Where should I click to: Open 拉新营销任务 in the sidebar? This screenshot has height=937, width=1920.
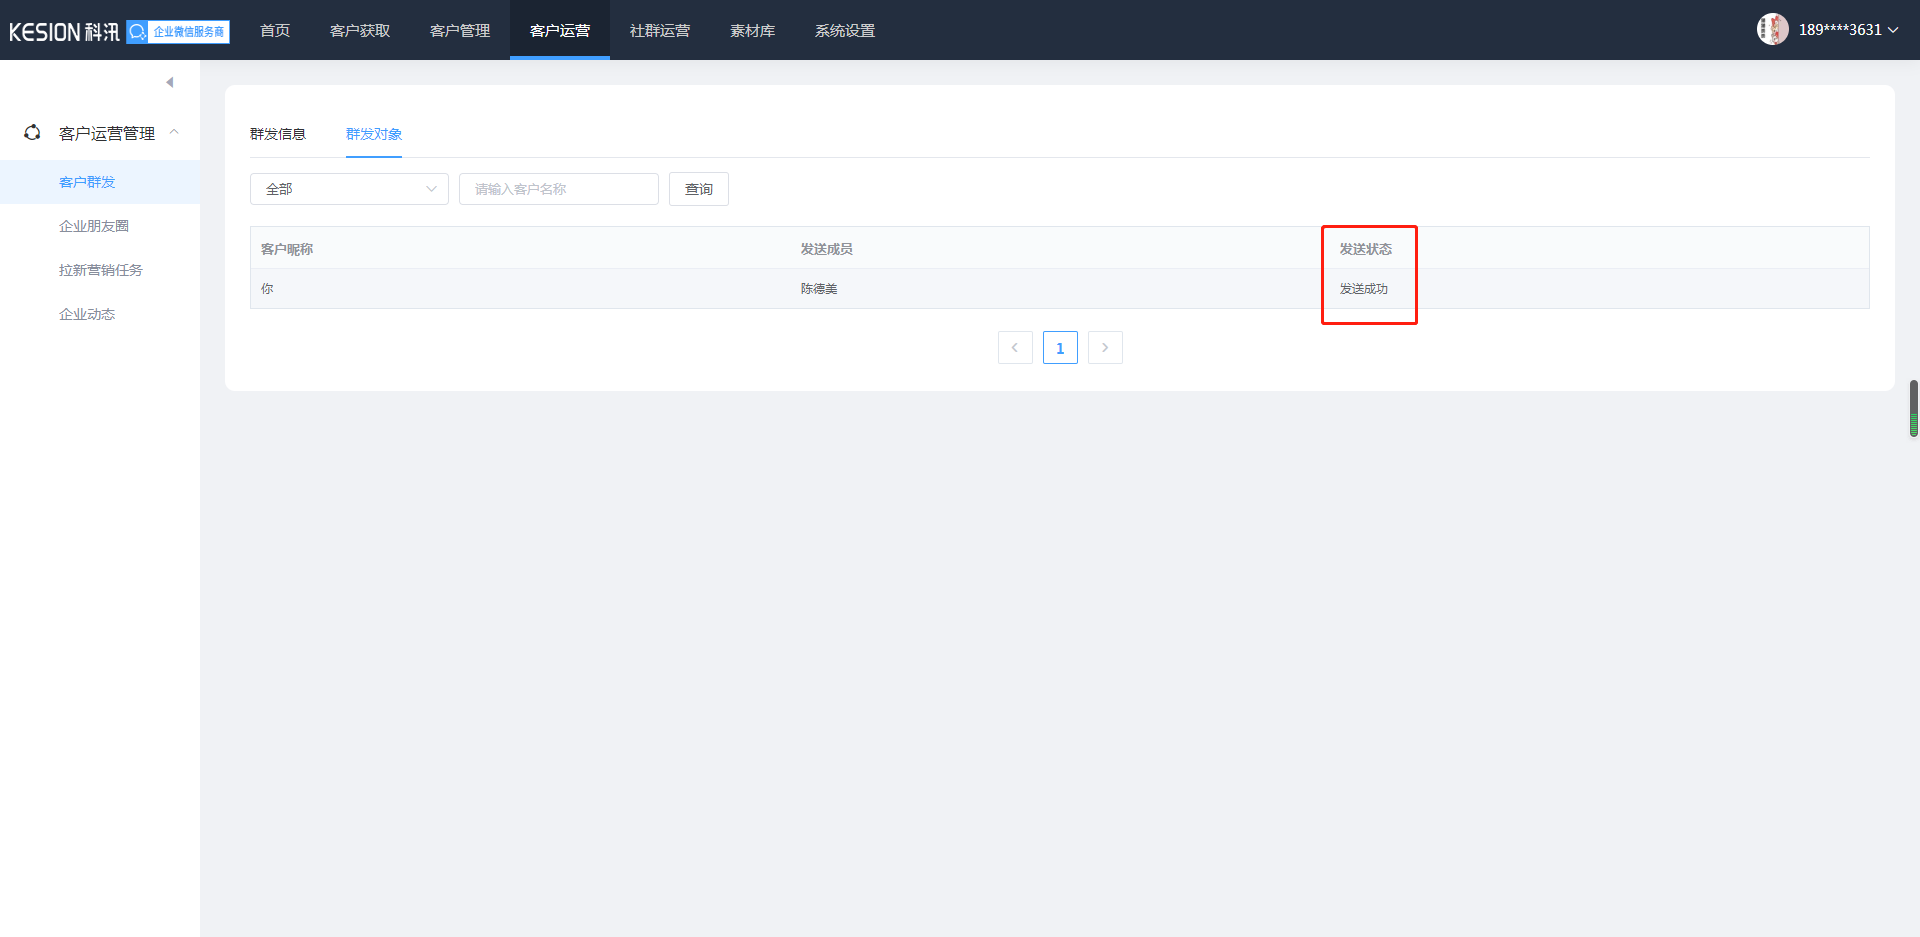click(x=101, y=270)
